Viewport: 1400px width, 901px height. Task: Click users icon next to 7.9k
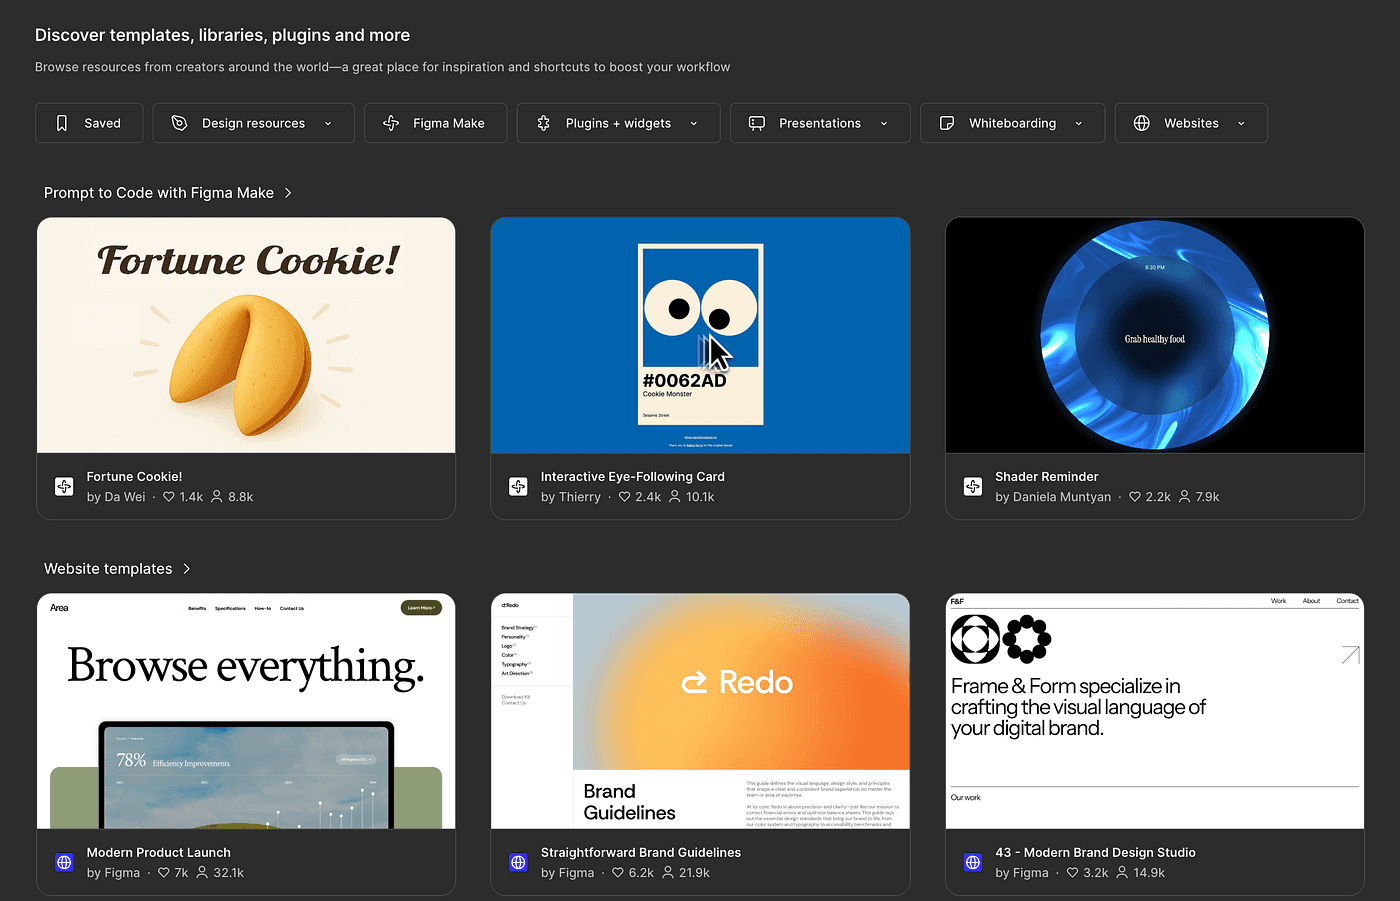coord(1185,497)
